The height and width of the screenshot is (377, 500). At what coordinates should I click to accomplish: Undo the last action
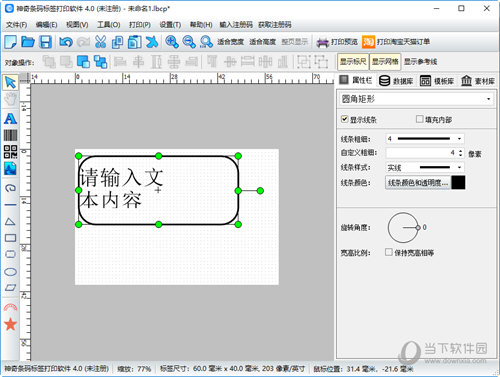[66, 42]
